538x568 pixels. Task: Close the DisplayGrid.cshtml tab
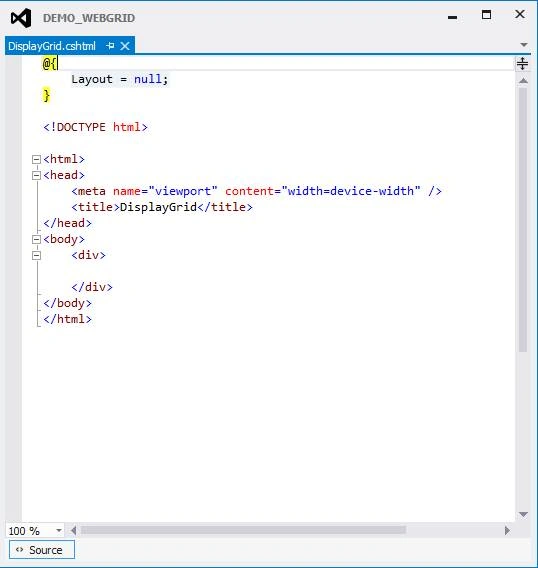[125, 46]
